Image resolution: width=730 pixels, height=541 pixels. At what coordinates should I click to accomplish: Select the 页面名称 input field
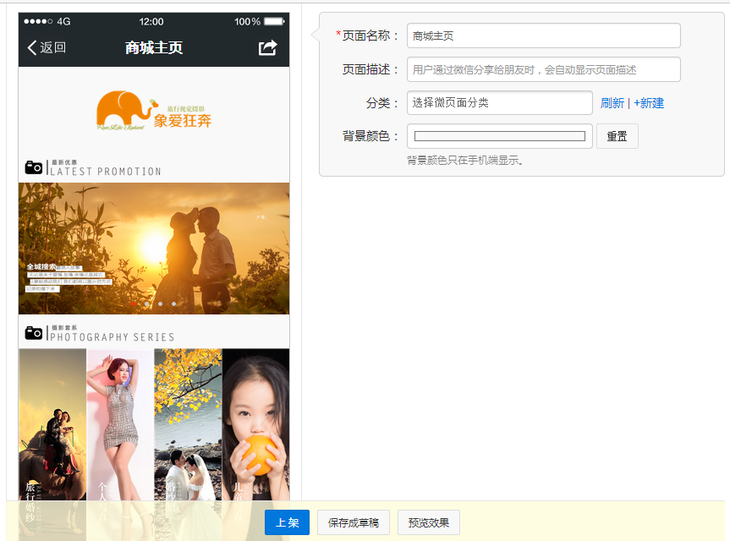pyautogui.click(x=543, y=36)
